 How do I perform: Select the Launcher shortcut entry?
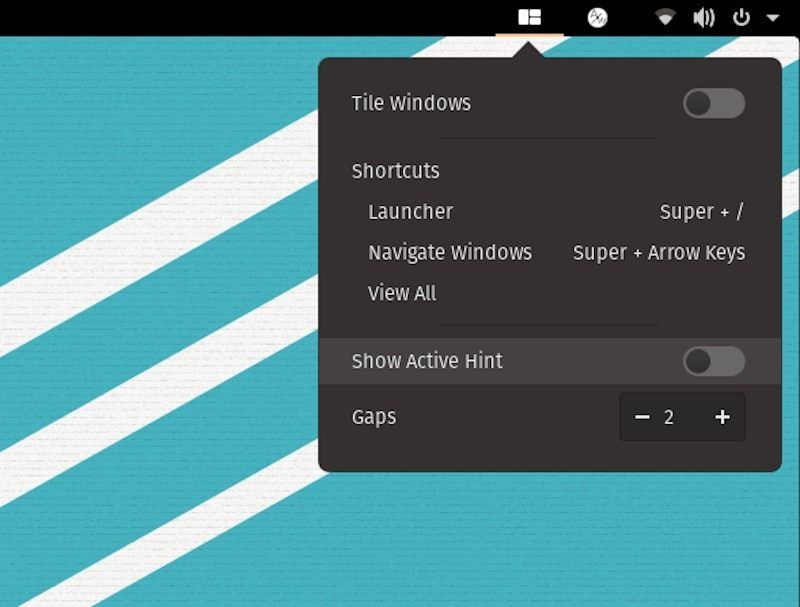tap(410, 212)
